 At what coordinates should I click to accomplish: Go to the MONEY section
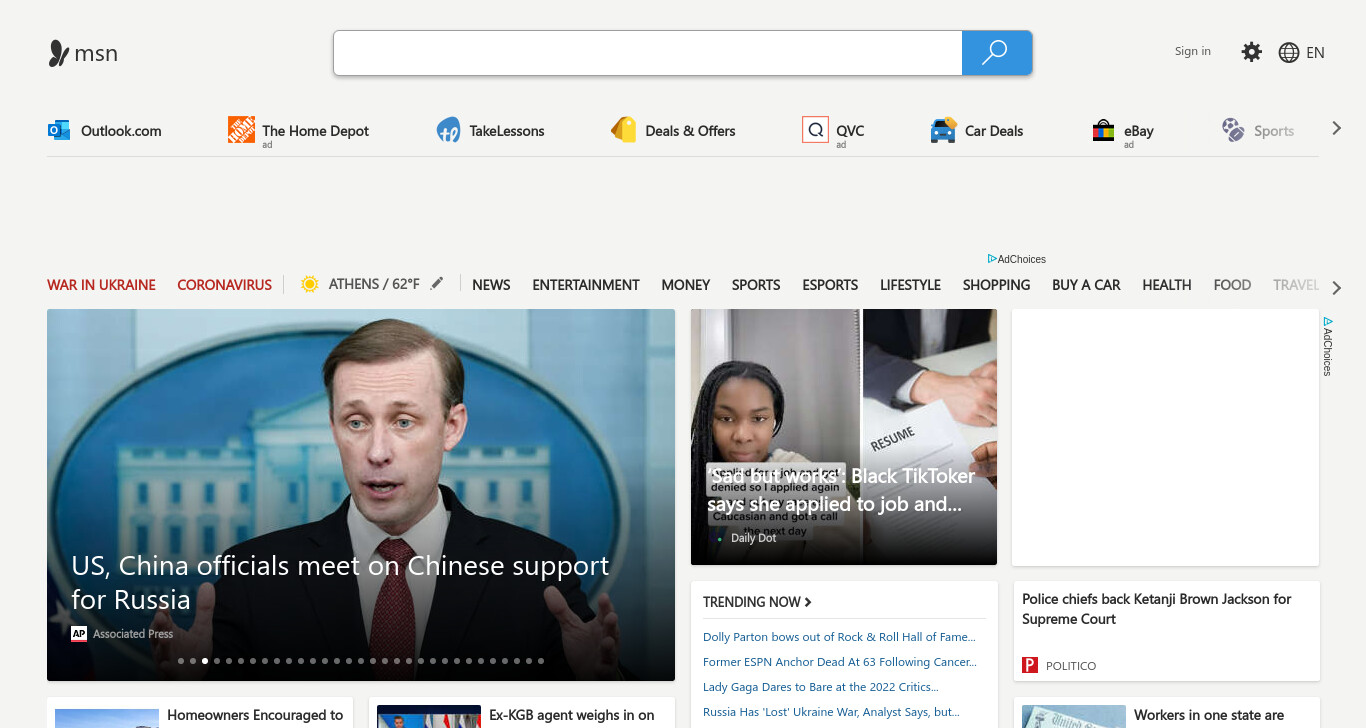[x=686, y=285]
